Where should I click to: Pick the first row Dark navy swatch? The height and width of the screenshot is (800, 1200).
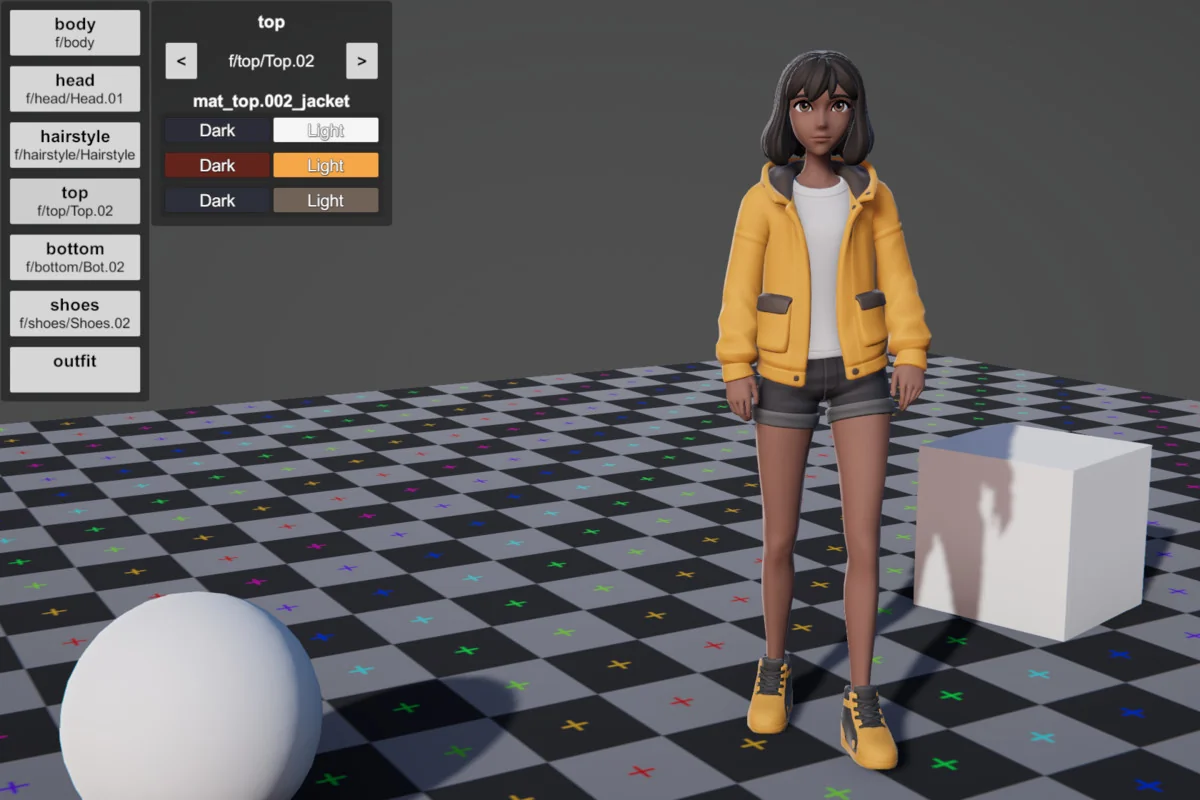coord(217,130)
